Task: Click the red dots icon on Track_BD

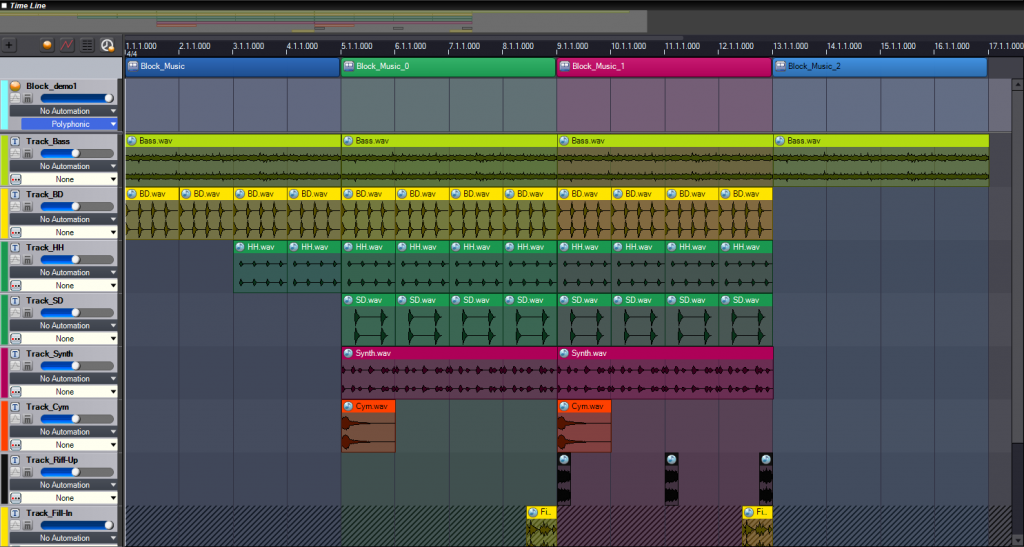Action: coord(15,232)
